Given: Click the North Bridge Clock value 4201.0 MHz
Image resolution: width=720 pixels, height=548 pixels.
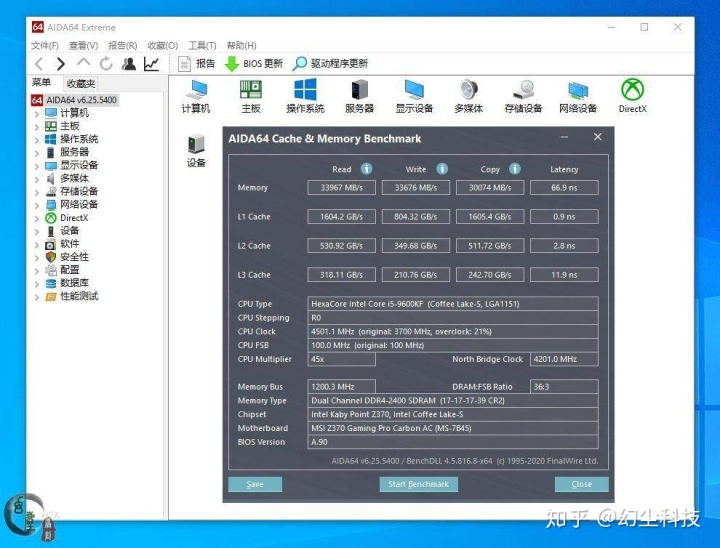Looking at the screenshot, I should (x=564, y=359).
